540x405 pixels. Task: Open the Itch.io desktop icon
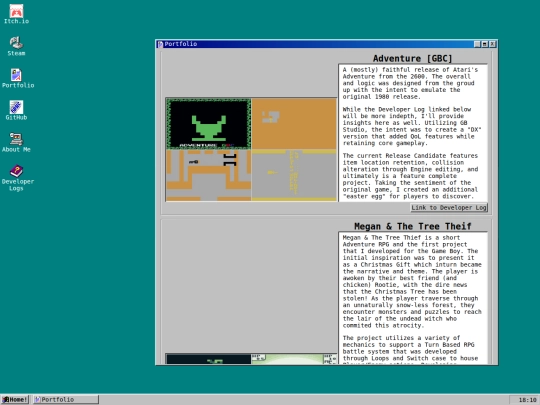[x=16, y=14]
